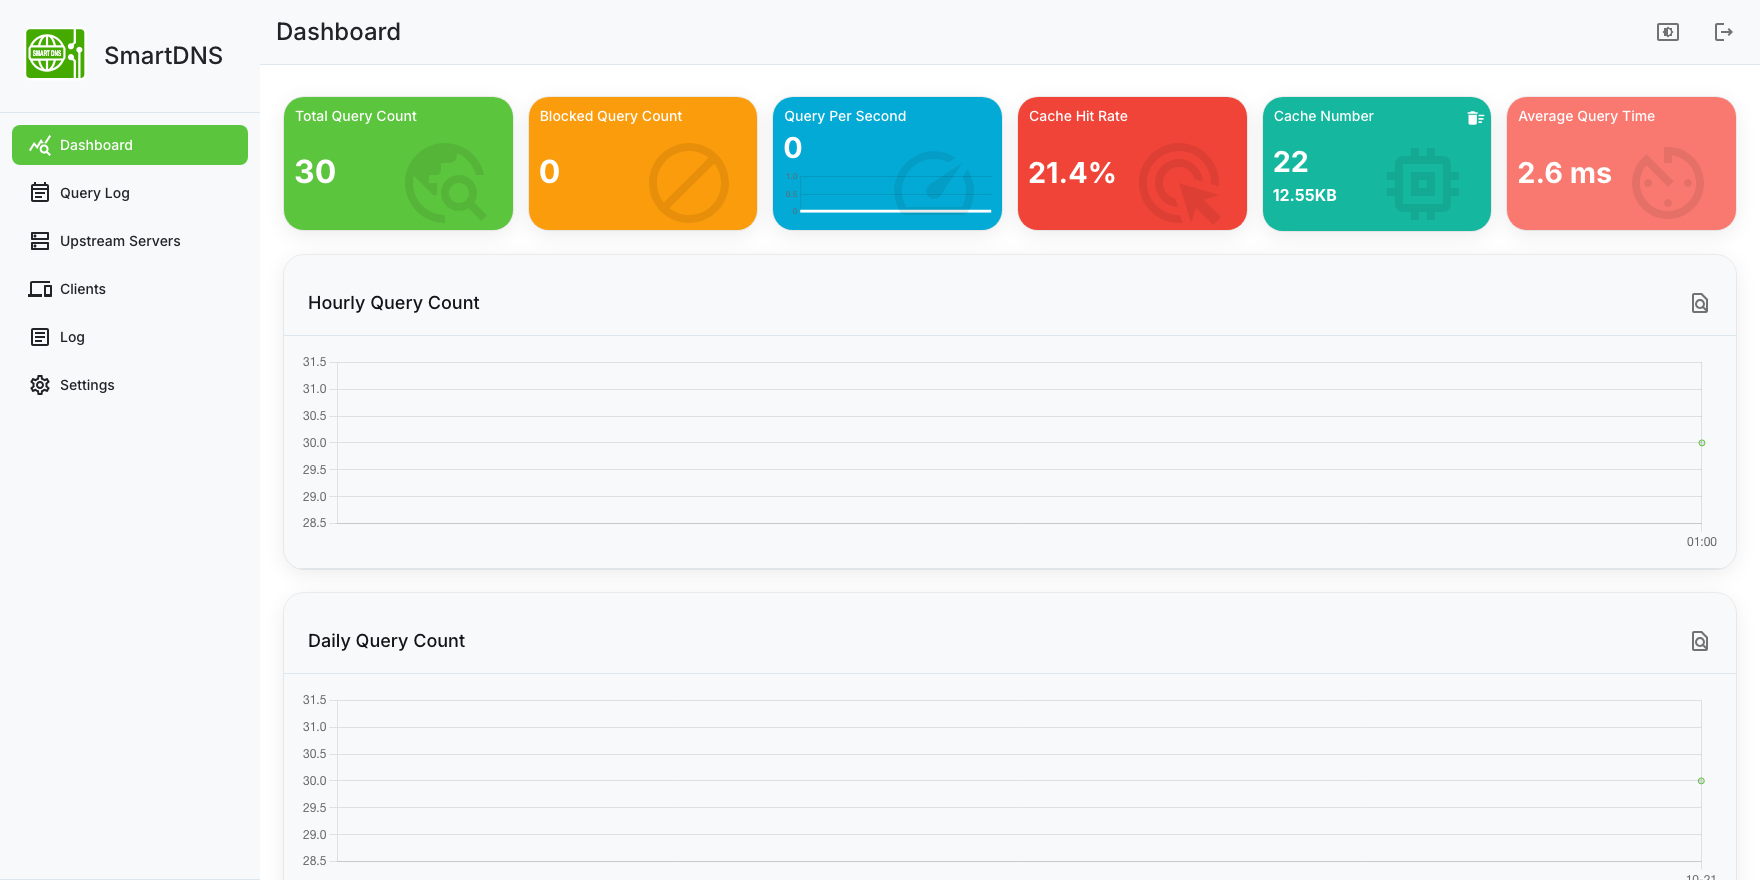Go to Upstream Servers page
1760x880 pixels.
[130, 241]
